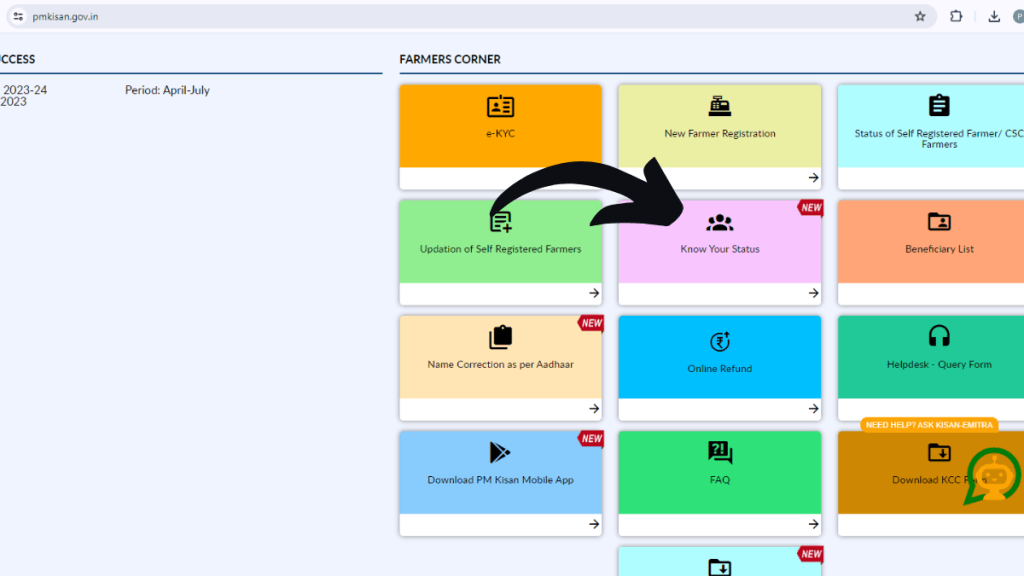The image size is (1024, 576).
Task: Click the FARMERS CORNER heading
Action: 450,59
